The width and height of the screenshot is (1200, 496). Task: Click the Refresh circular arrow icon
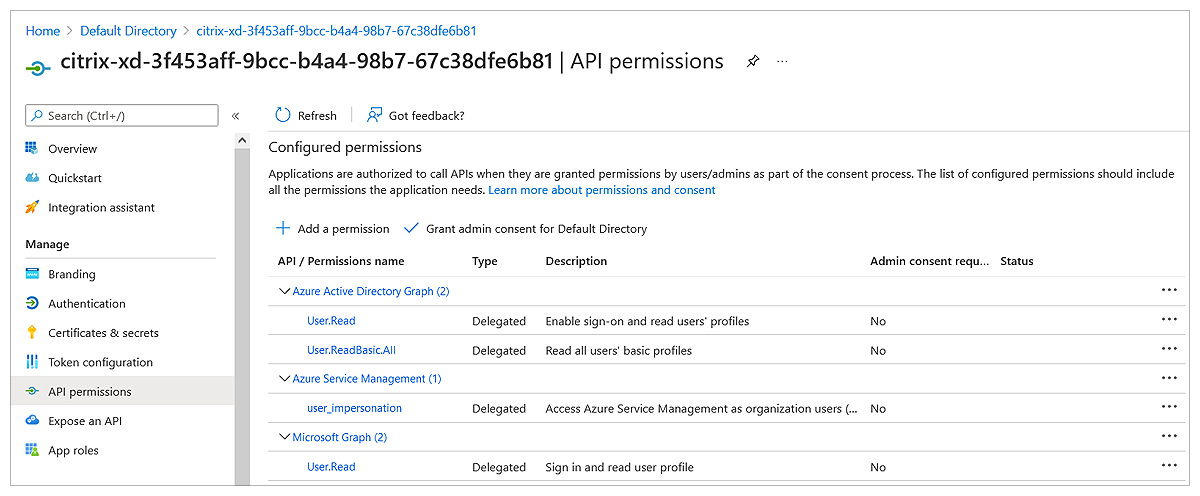pyautogui.click(x=283, y=115)
